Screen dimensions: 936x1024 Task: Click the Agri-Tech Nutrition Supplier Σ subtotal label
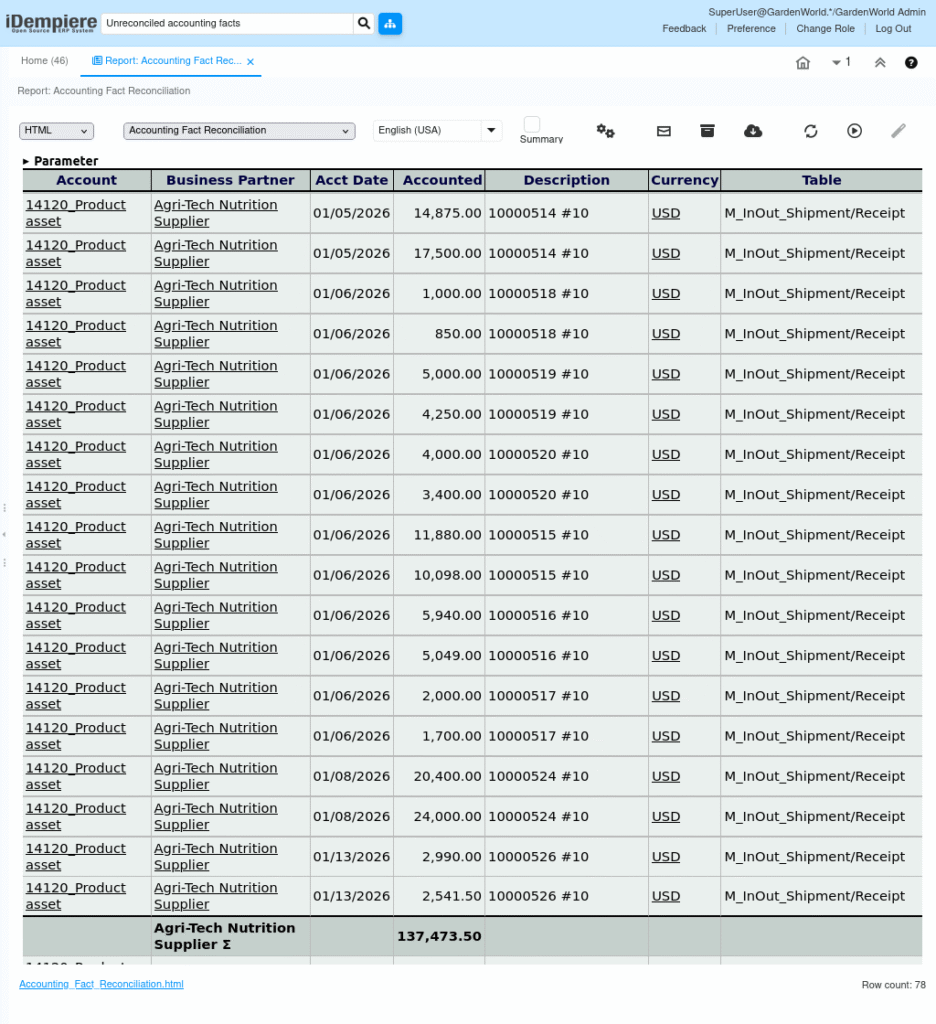pos(225,936)
